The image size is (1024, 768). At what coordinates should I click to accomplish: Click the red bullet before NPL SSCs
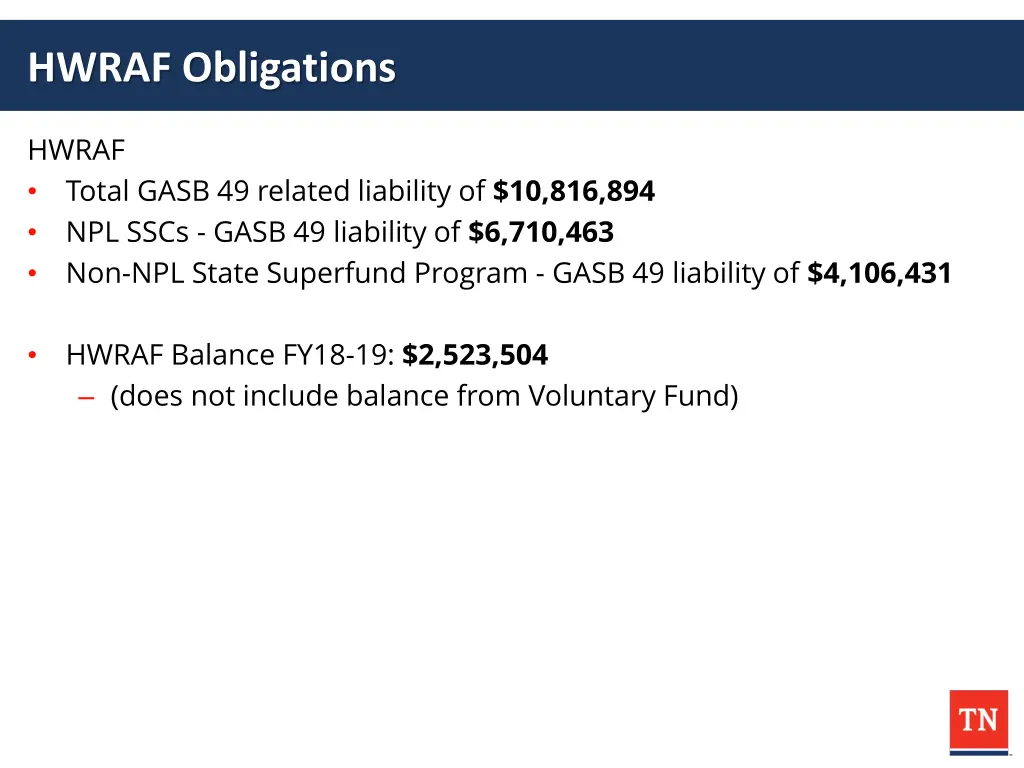(33, 232)
